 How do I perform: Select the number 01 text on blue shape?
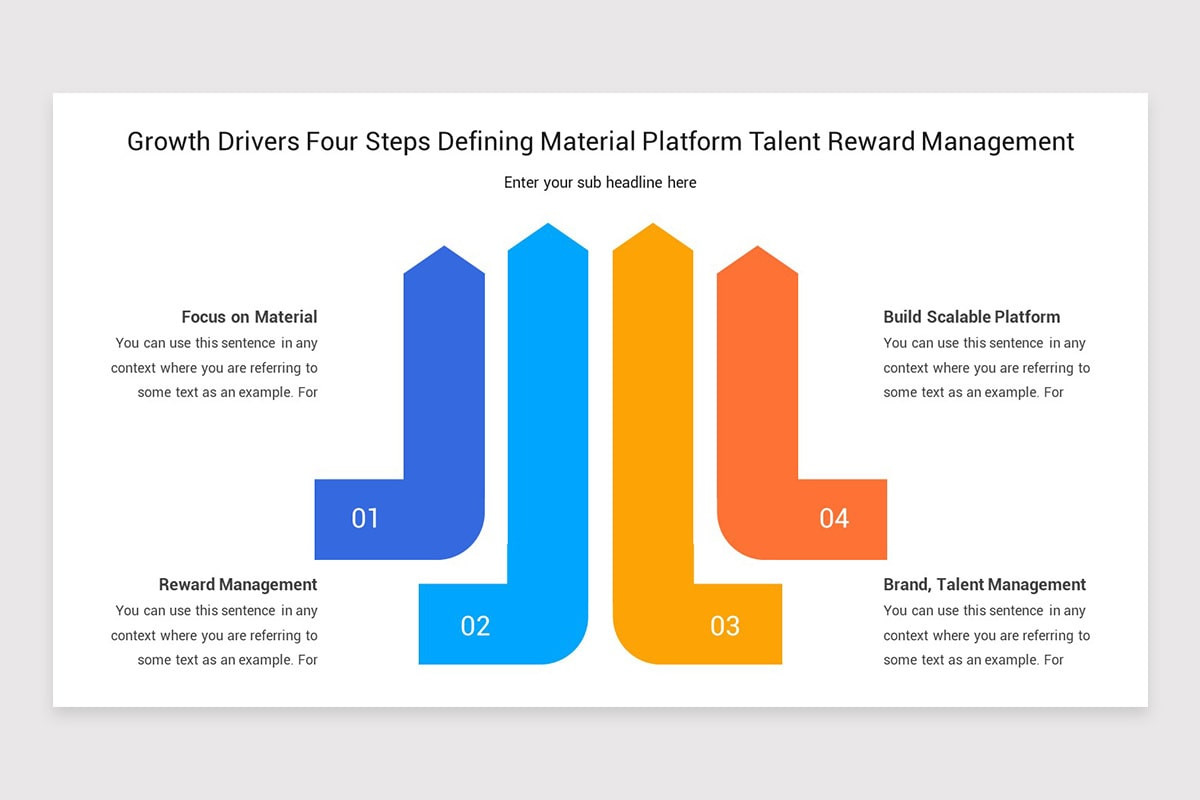point(366,518)
